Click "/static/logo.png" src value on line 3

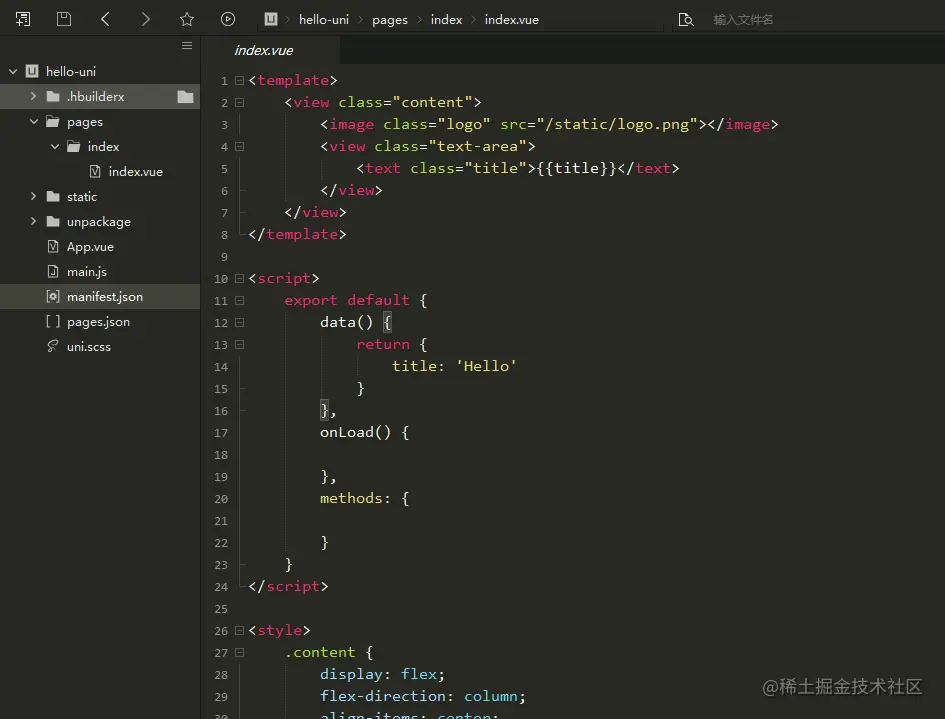[x=618, y=124]
